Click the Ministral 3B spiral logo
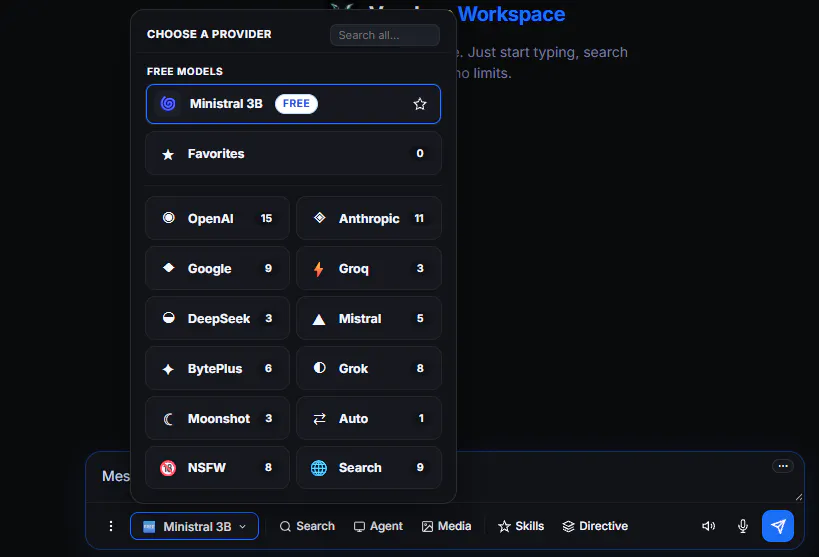The height and width of the screenshot is (557, 819). (x=168, y=103)
